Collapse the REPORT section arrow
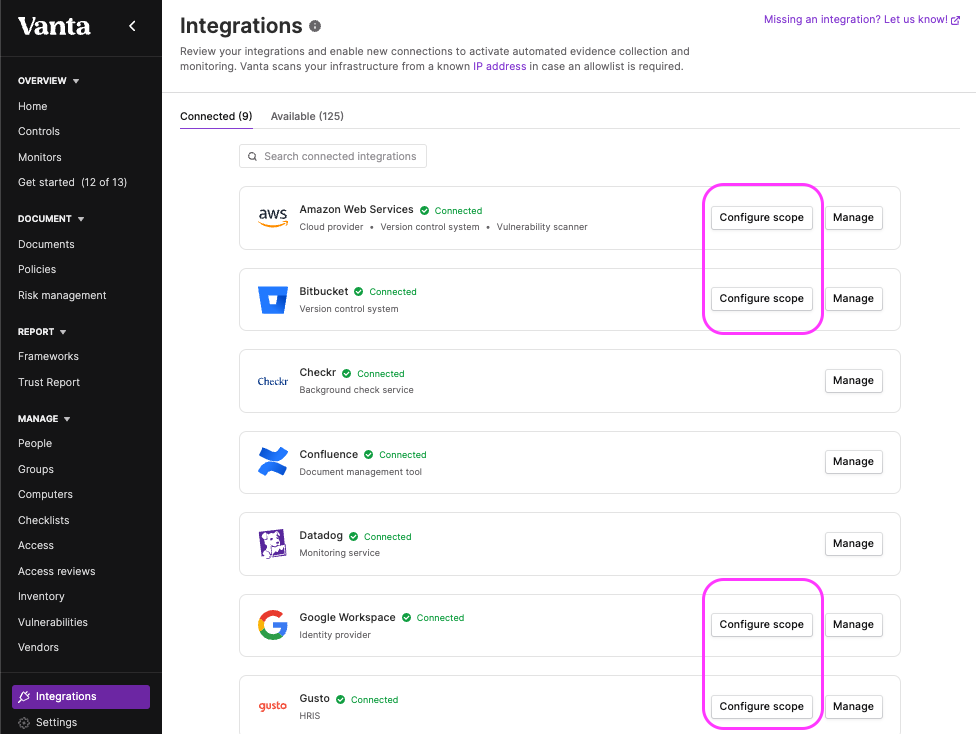This screenshot has height=734, width=976. coord(63,332)
